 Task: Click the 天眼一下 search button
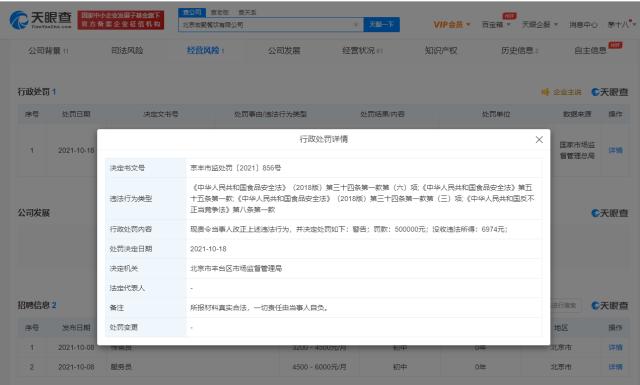382,24
